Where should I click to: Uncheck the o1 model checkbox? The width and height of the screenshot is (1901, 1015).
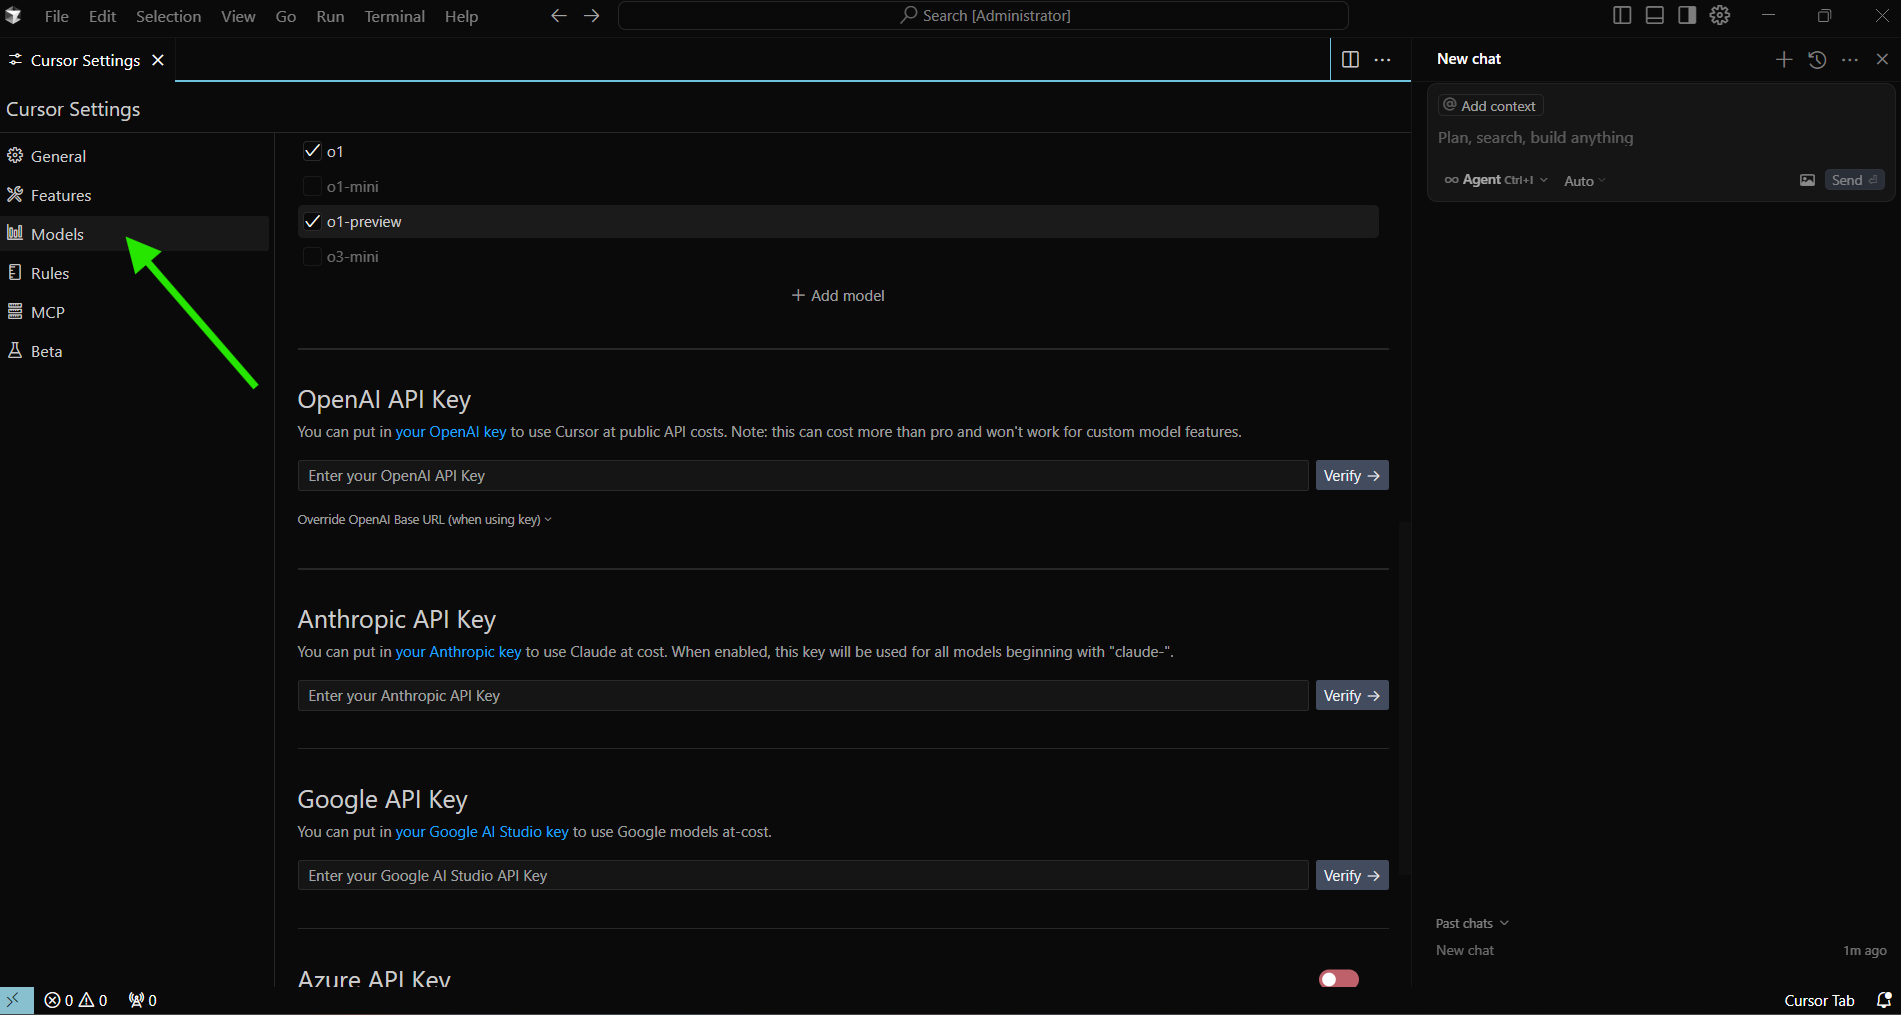[x=312, y=151]
